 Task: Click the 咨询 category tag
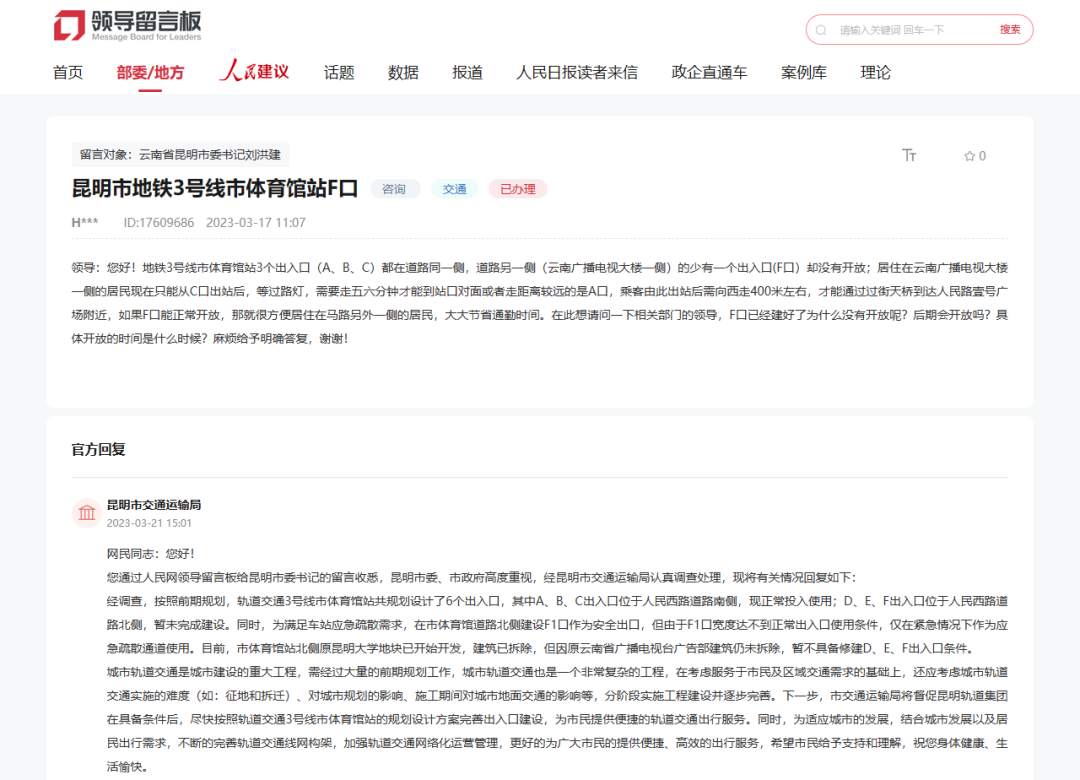tap(394, 189)
